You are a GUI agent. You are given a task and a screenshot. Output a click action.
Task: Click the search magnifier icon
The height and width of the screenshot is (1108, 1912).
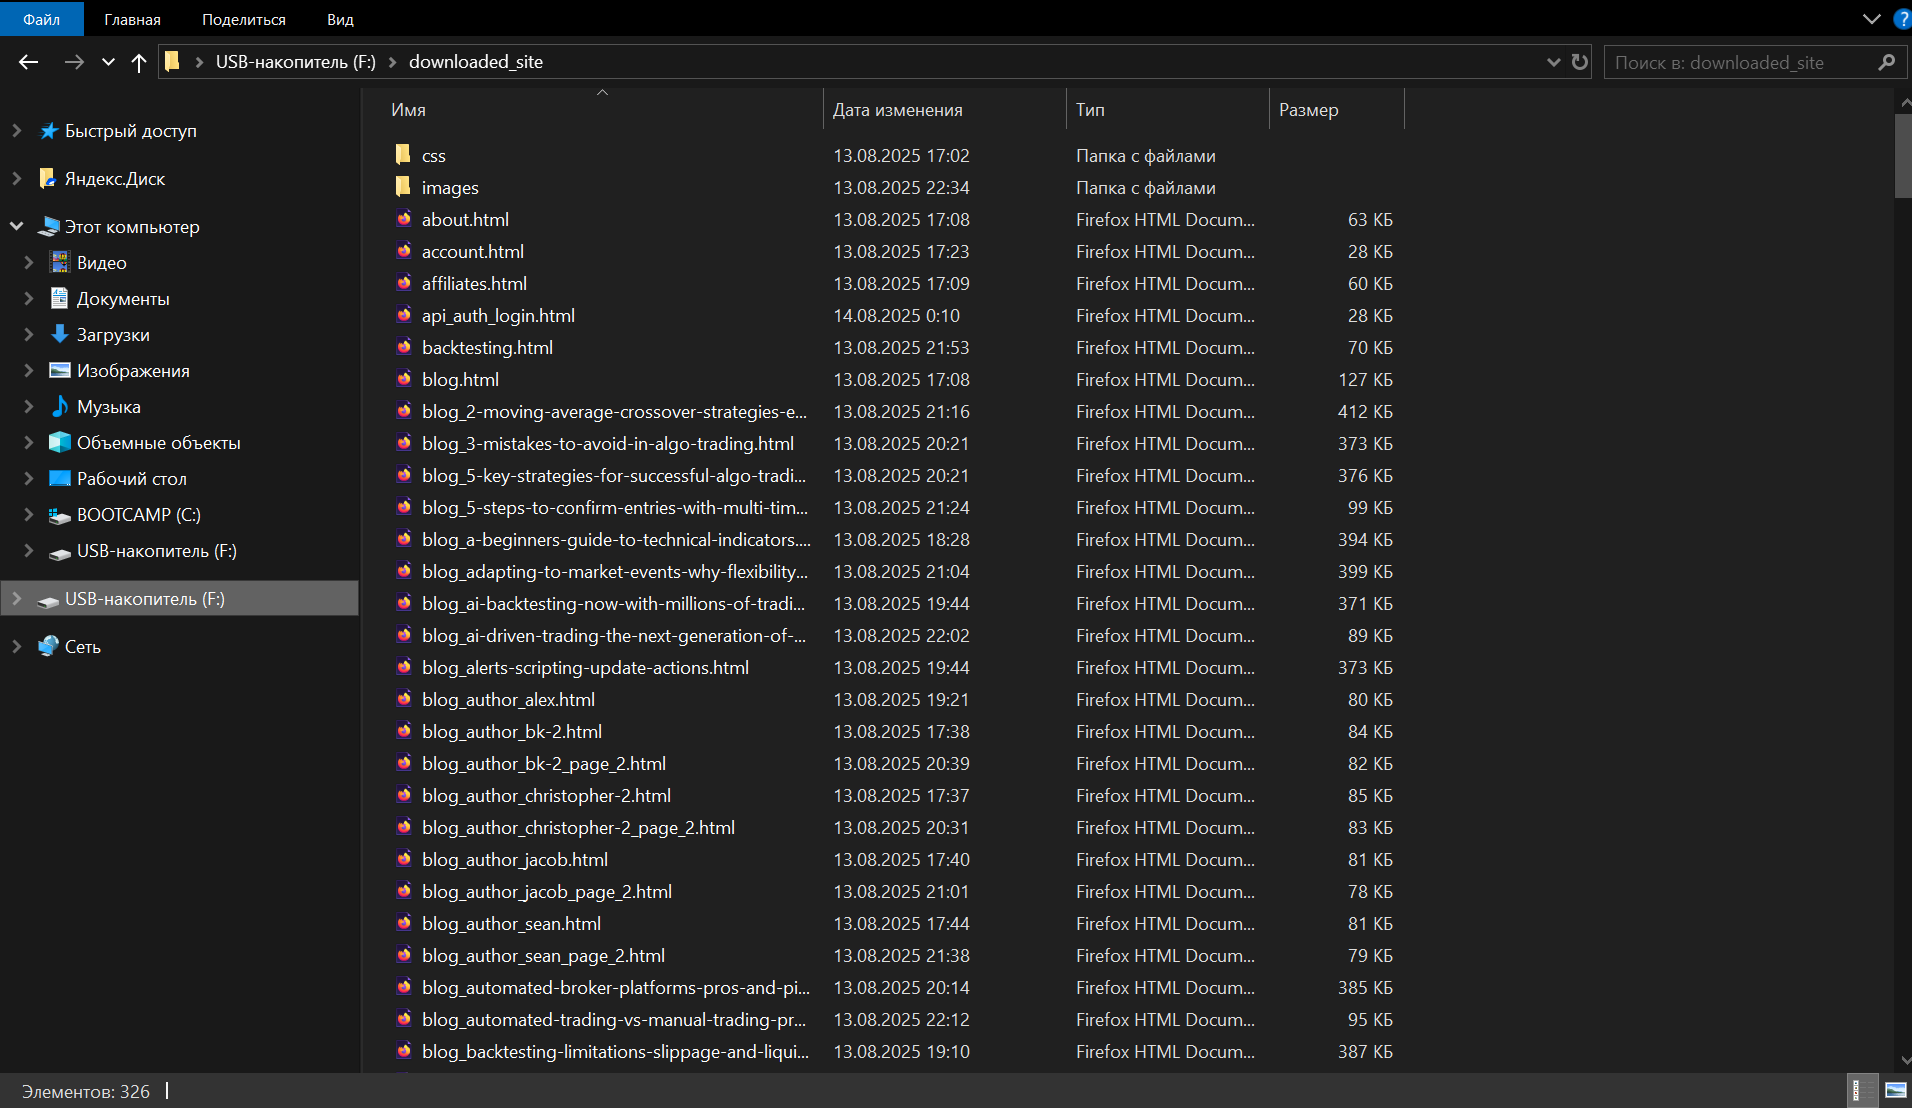pos(1886,62)
